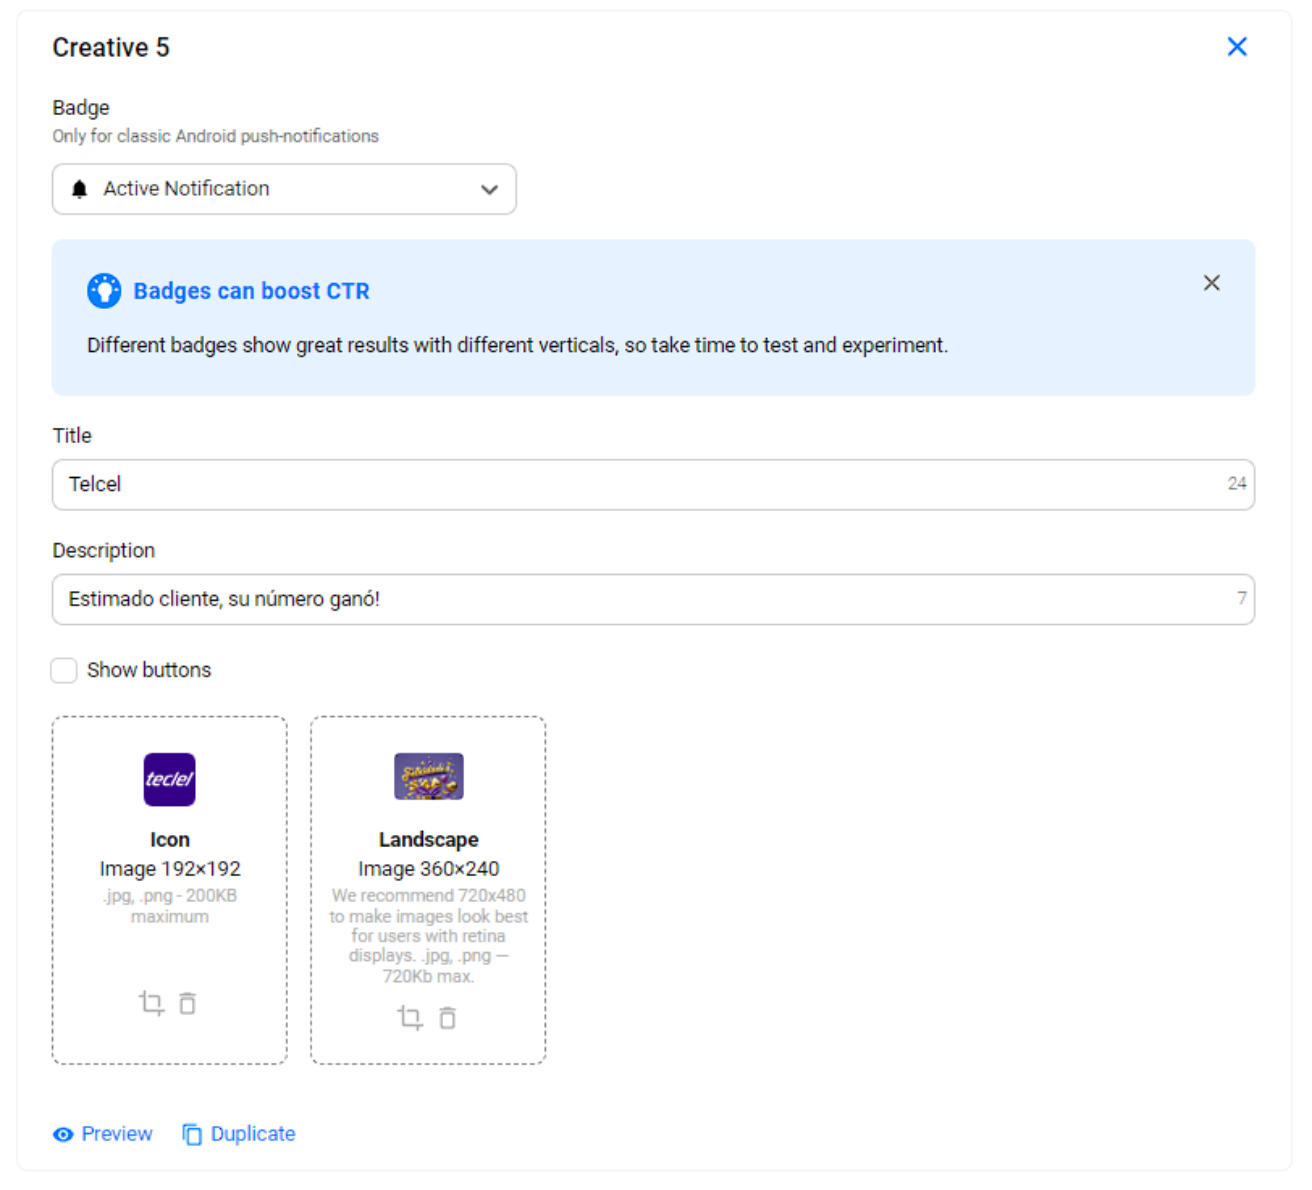Click the lightbulb tip icon
The image size is (1312, 1190).
104,291
